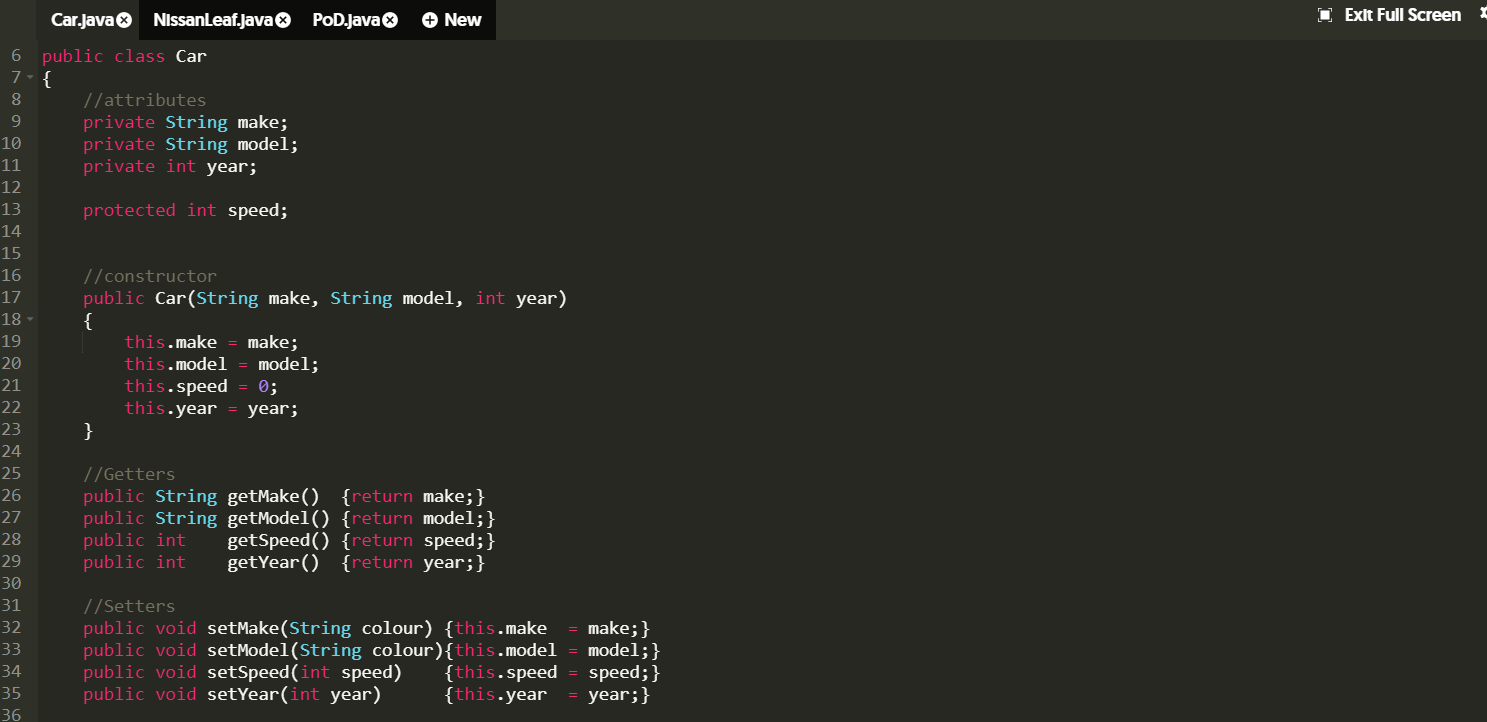Image resolution: width=1487 pixels, height=722 pixels.
Task: Fold the constructor body at line 18
Action: click(x=30, y=320)
